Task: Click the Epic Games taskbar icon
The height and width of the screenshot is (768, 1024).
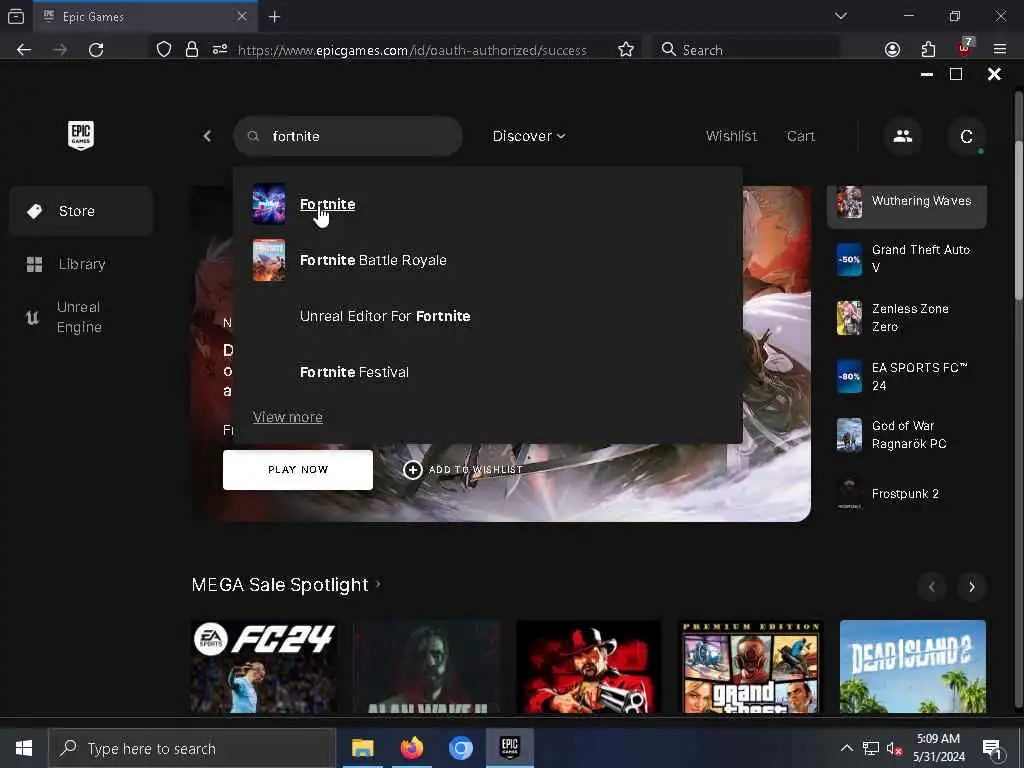Action: [509, 748]
